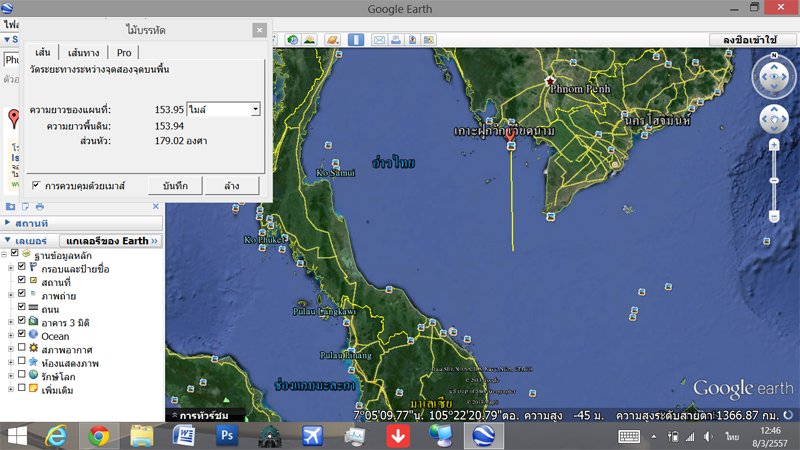Image resolution: width=800 pixels, height=450 pixels.
Task: Click the zoom slider handle on map
Action: coord(774,181)
